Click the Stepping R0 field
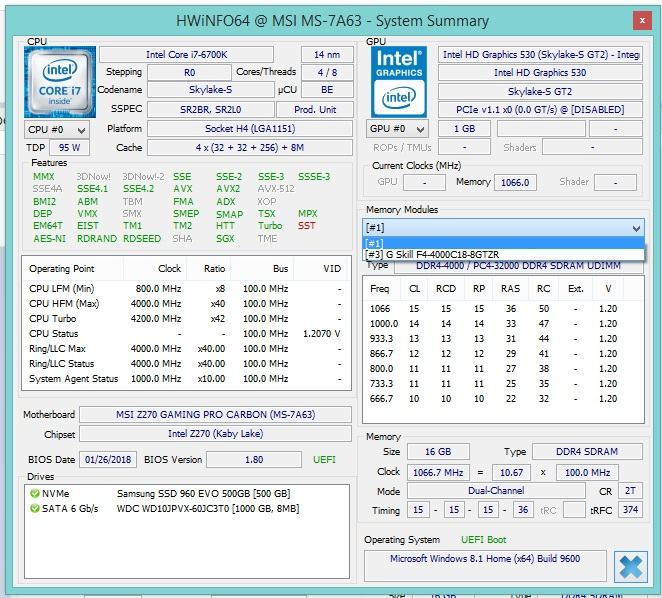 tap(189, 73)
